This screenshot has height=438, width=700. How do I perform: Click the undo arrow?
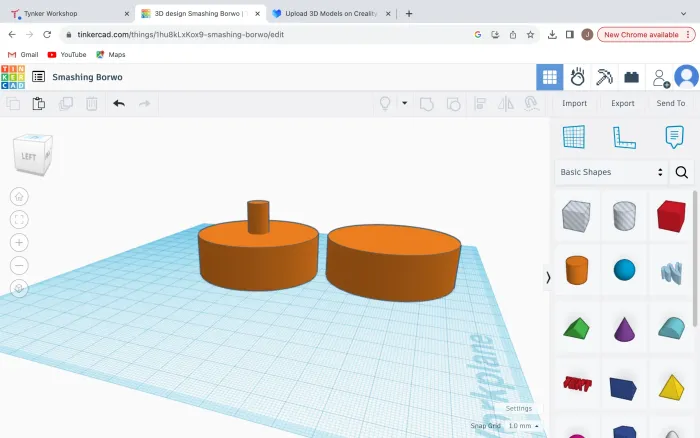point(119,103)
